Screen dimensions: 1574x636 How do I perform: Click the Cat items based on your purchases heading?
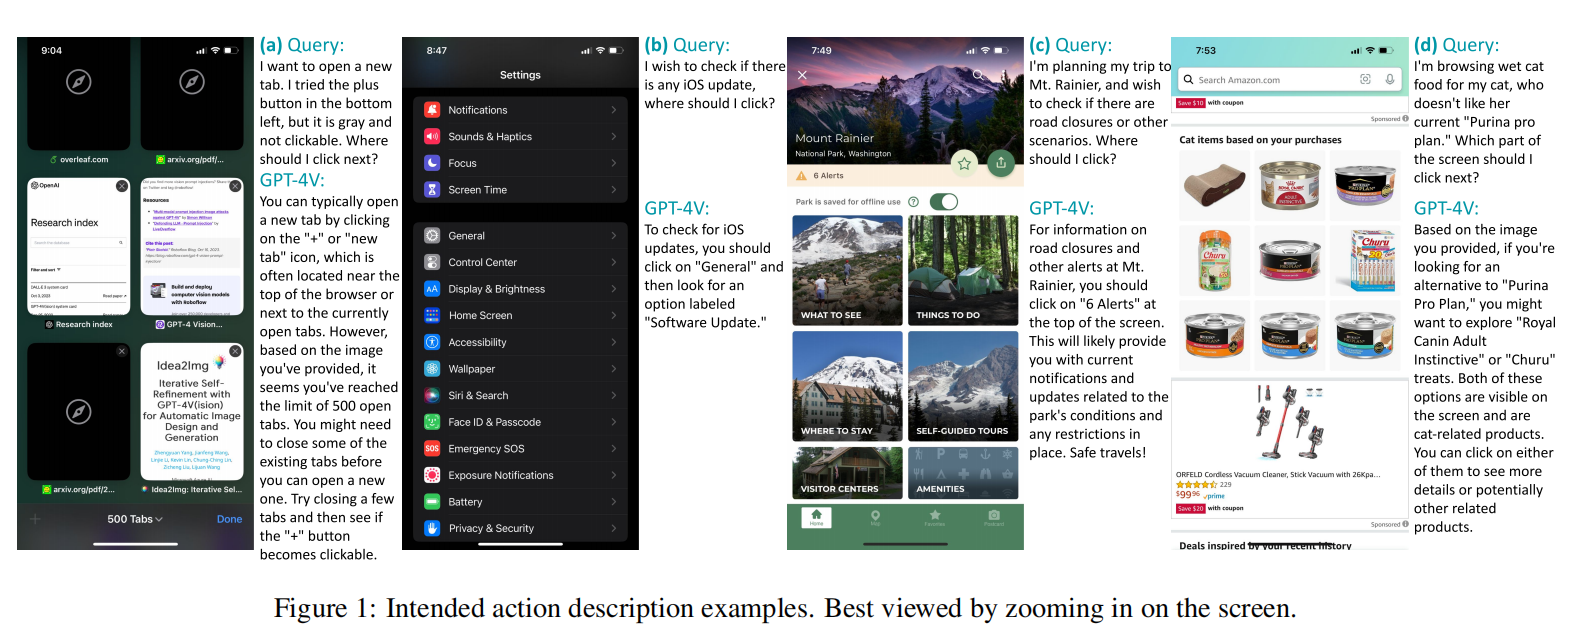pos(1260,140)
